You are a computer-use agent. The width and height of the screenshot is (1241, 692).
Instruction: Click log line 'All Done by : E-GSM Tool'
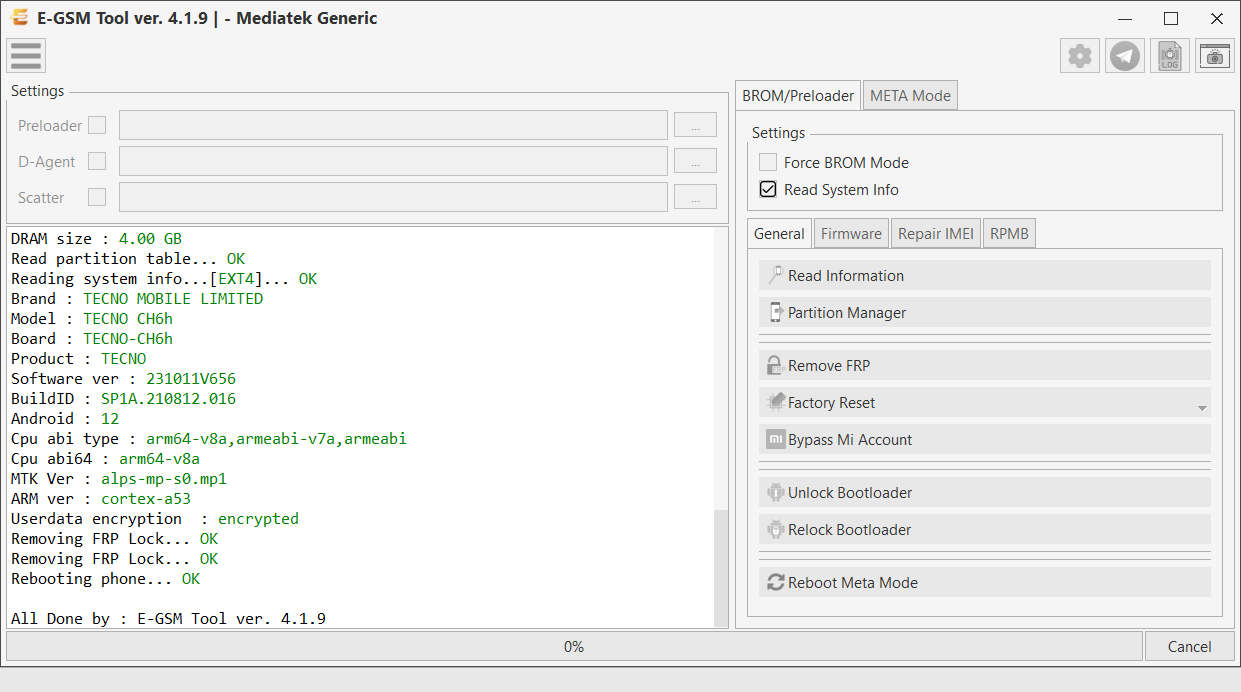168,618
